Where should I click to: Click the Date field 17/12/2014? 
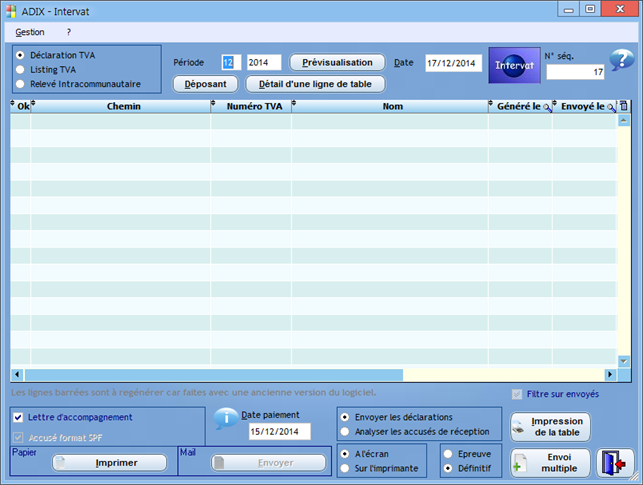tap(453, 63)
